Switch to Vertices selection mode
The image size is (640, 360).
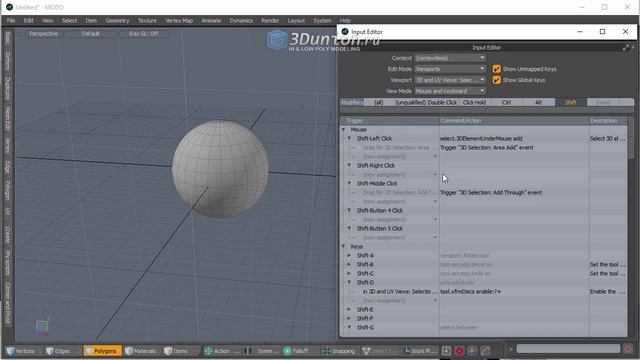point(20,351)
